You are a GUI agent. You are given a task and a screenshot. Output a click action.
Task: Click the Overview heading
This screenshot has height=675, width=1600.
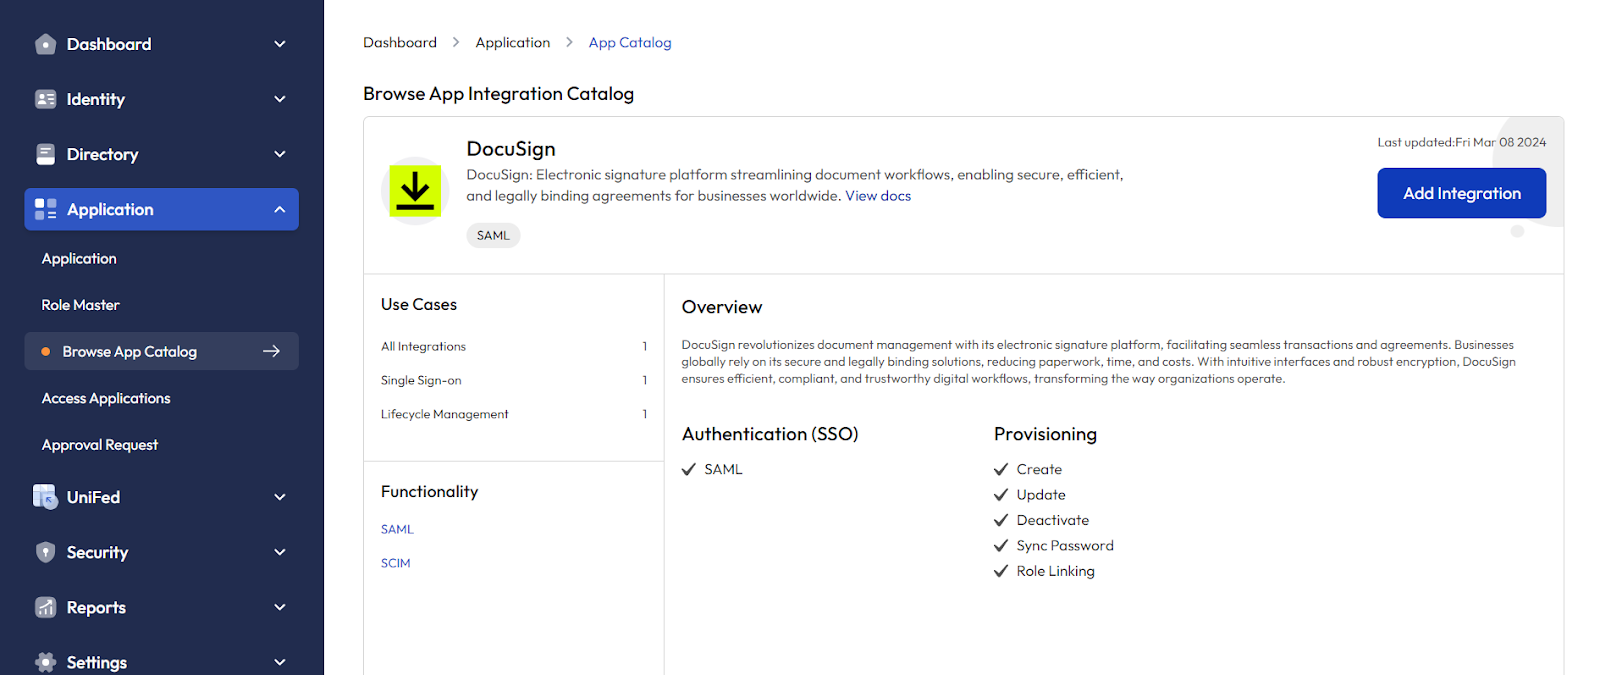pyautogui.click(x=722, y=307)
